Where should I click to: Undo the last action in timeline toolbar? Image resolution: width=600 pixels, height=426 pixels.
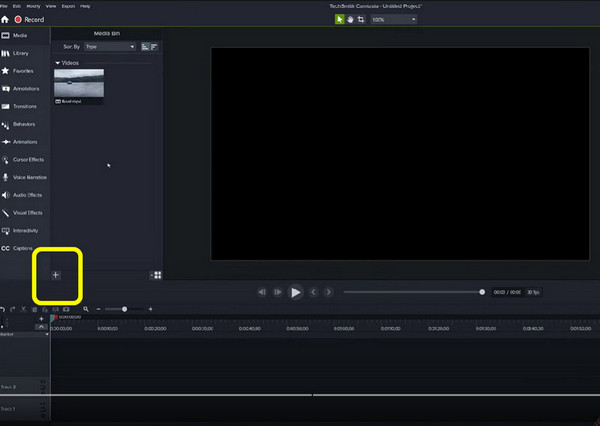[3, 309]
